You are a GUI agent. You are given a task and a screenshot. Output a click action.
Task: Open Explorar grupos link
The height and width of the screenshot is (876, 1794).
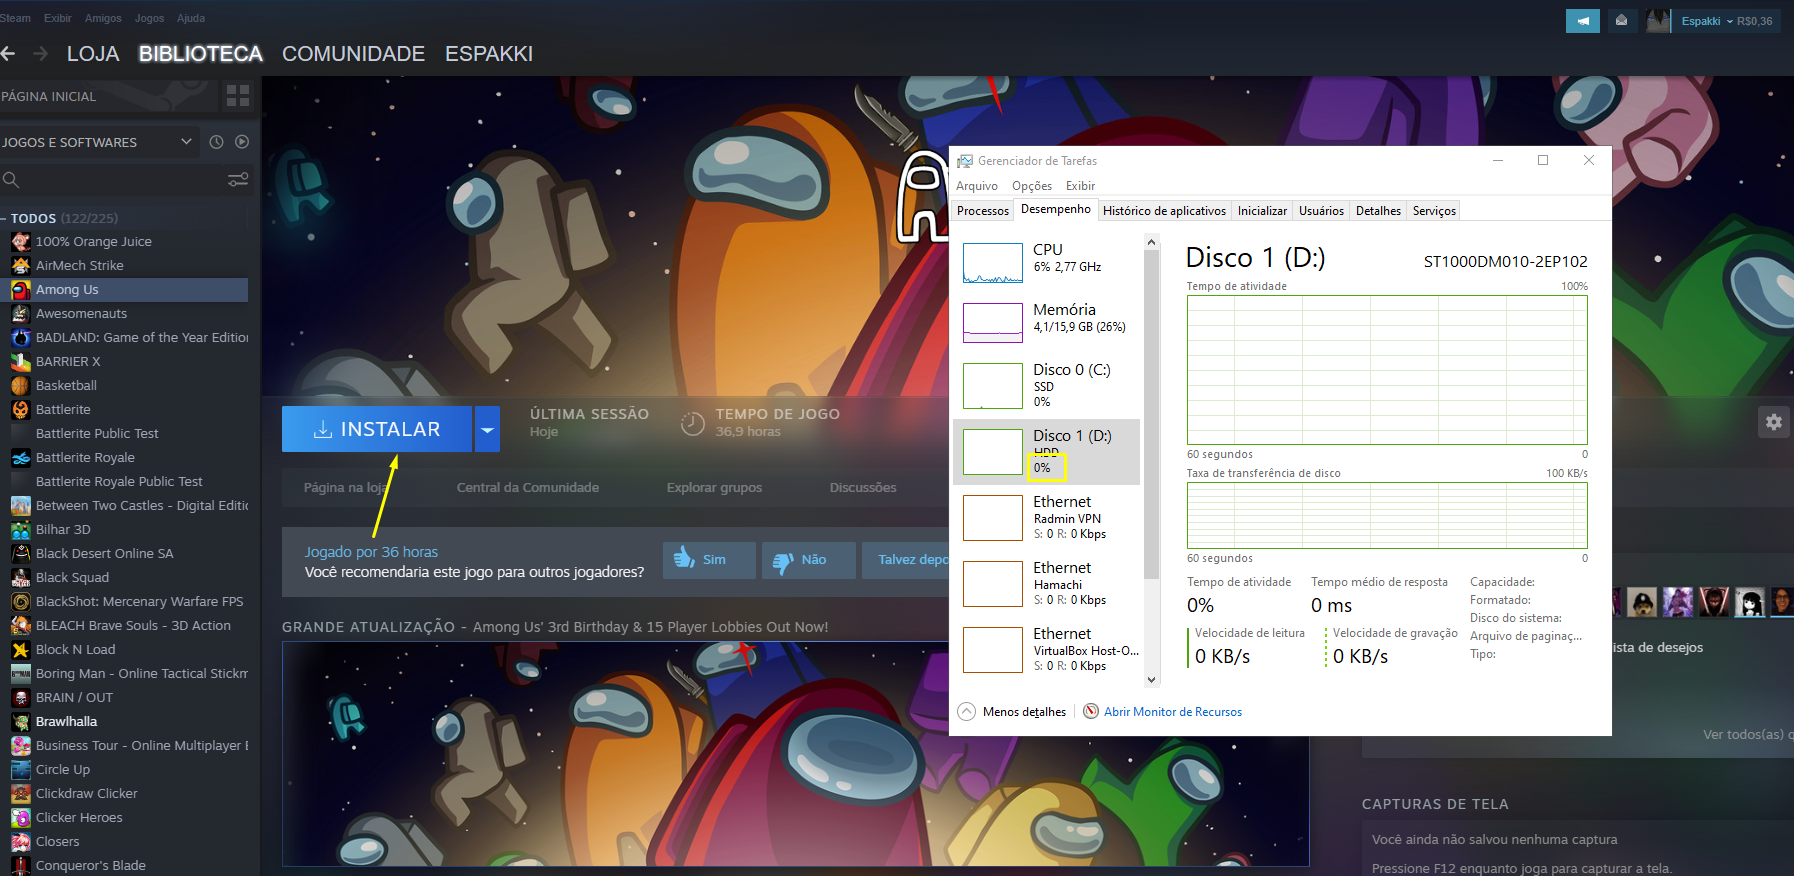714,488
